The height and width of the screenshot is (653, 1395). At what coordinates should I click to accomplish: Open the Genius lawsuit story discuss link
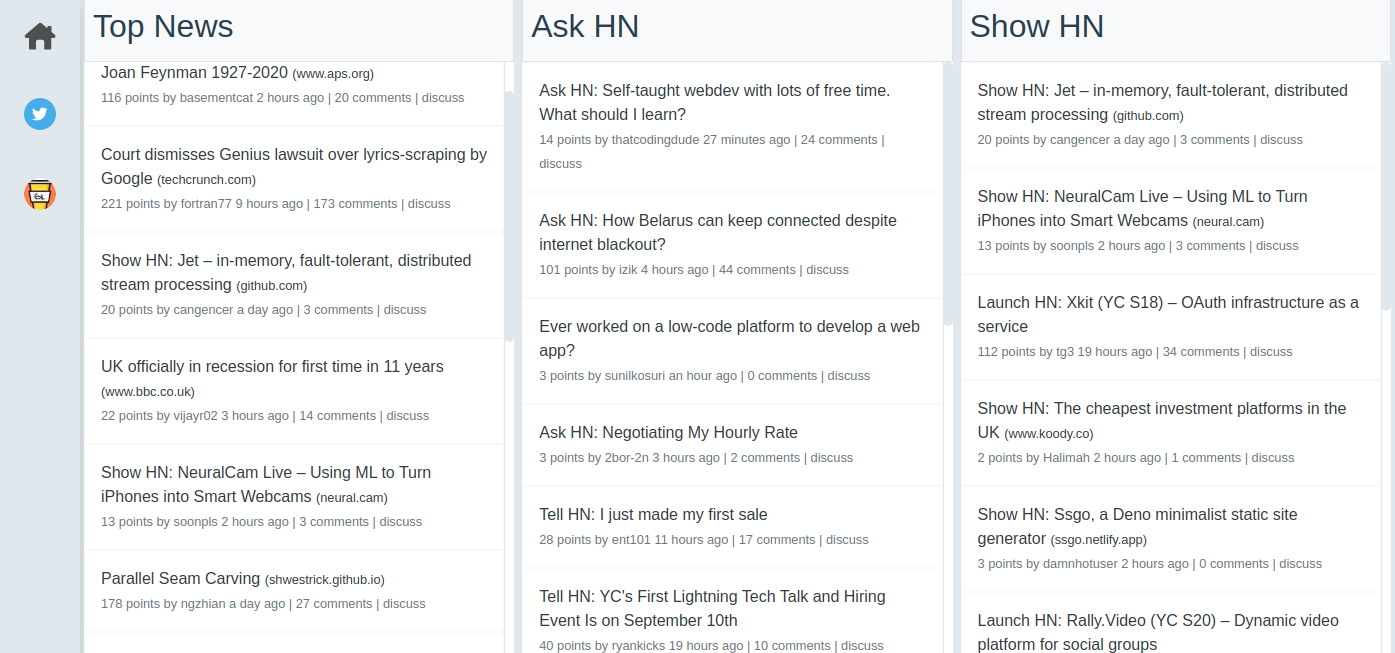click(x=429, y=203)
